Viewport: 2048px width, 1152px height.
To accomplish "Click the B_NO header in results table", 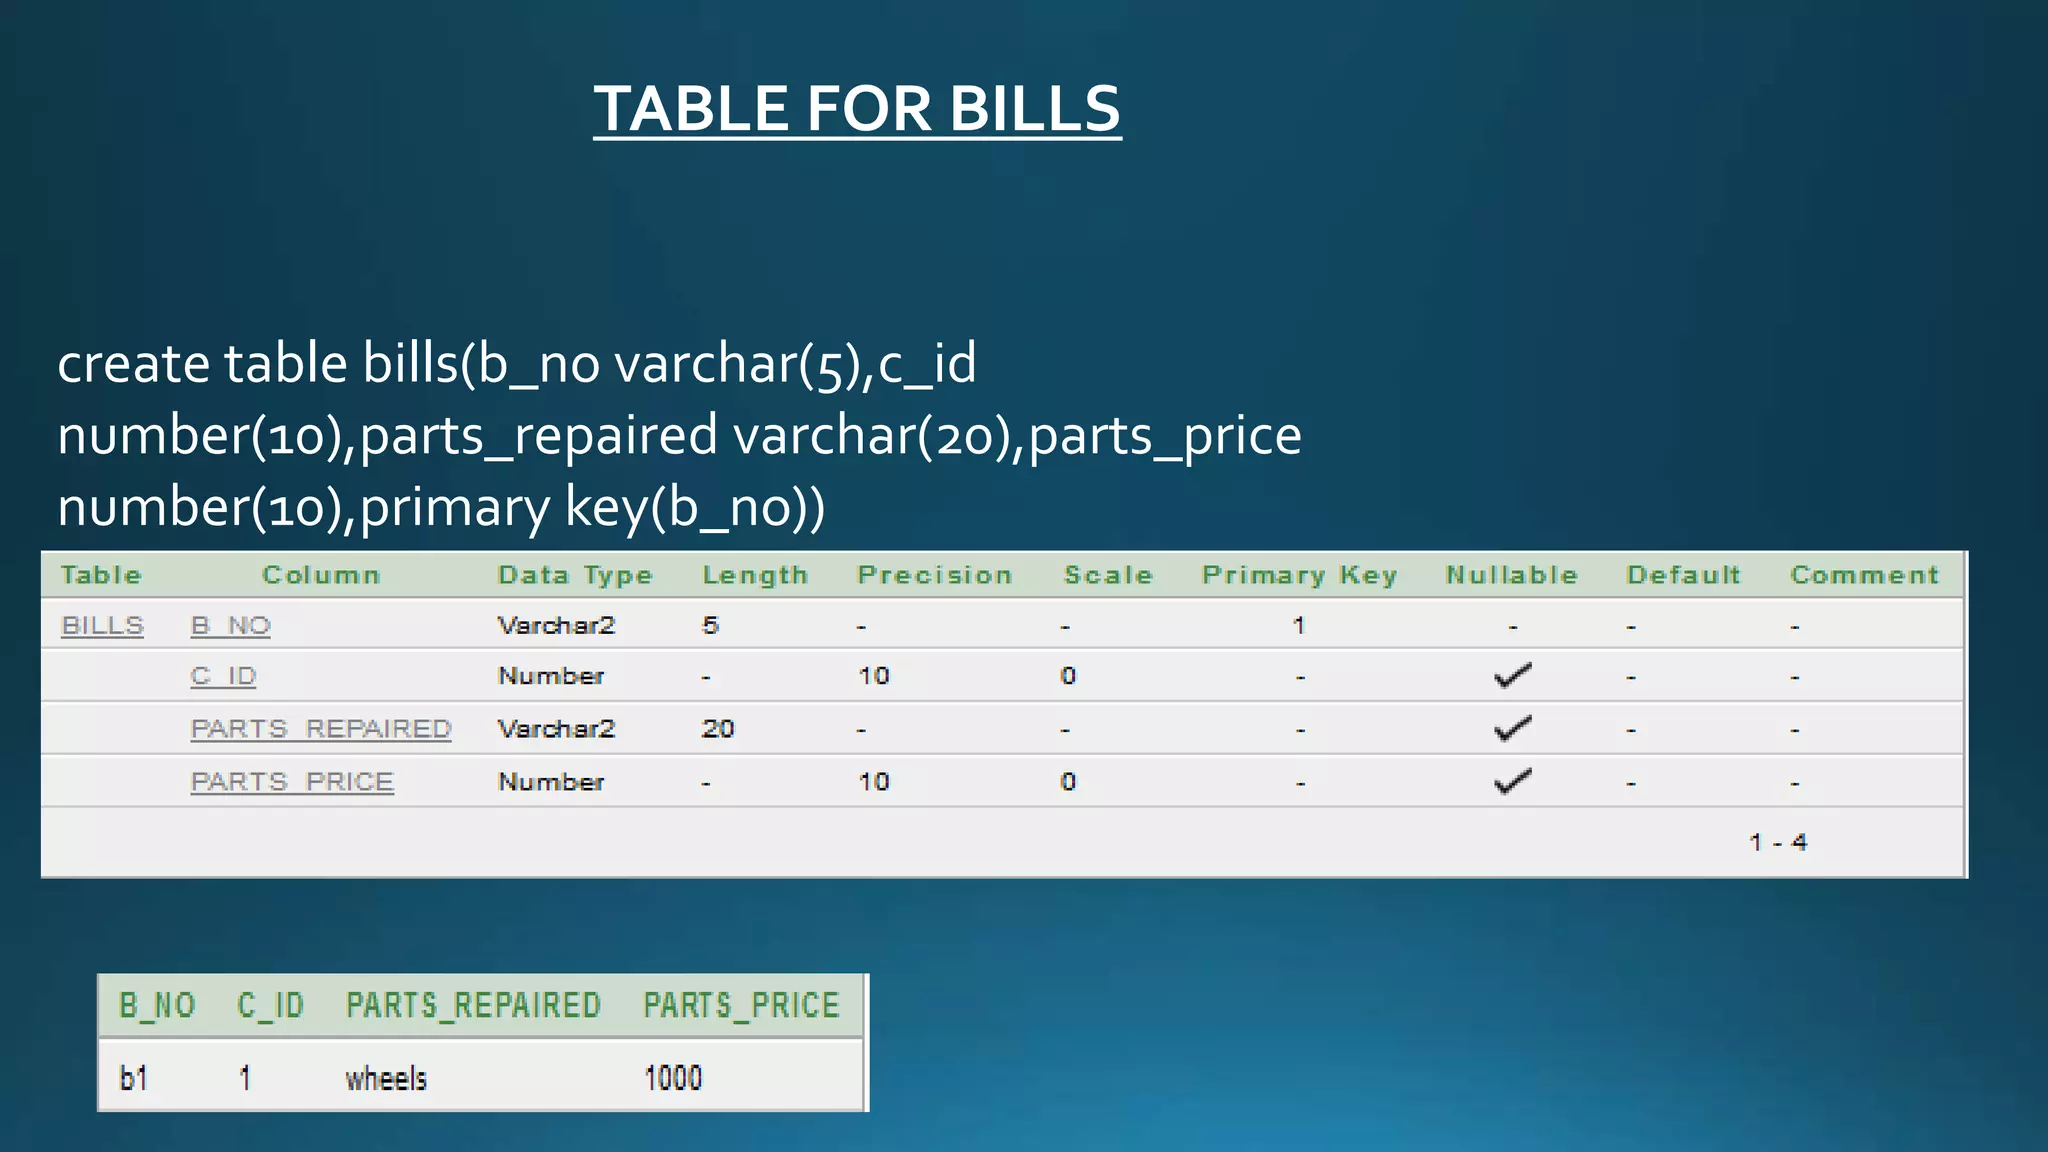I will [x=157, y=1005].
